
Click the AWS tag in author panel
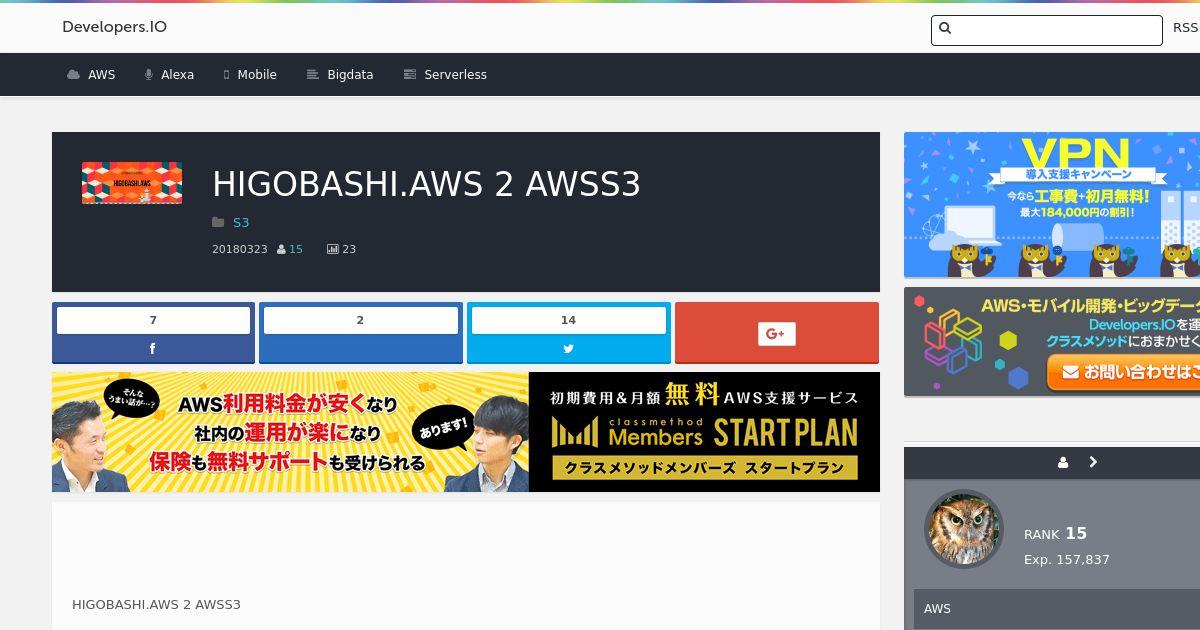pos(937,609)
